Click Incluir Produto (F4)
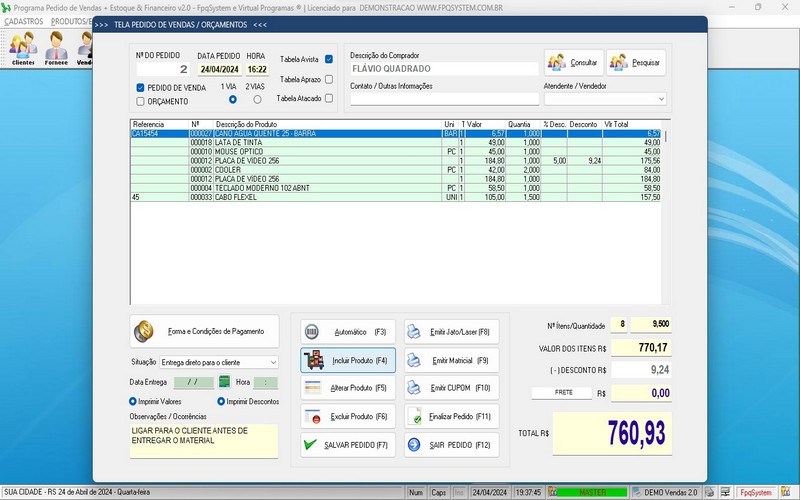 (x=347, y=359)
